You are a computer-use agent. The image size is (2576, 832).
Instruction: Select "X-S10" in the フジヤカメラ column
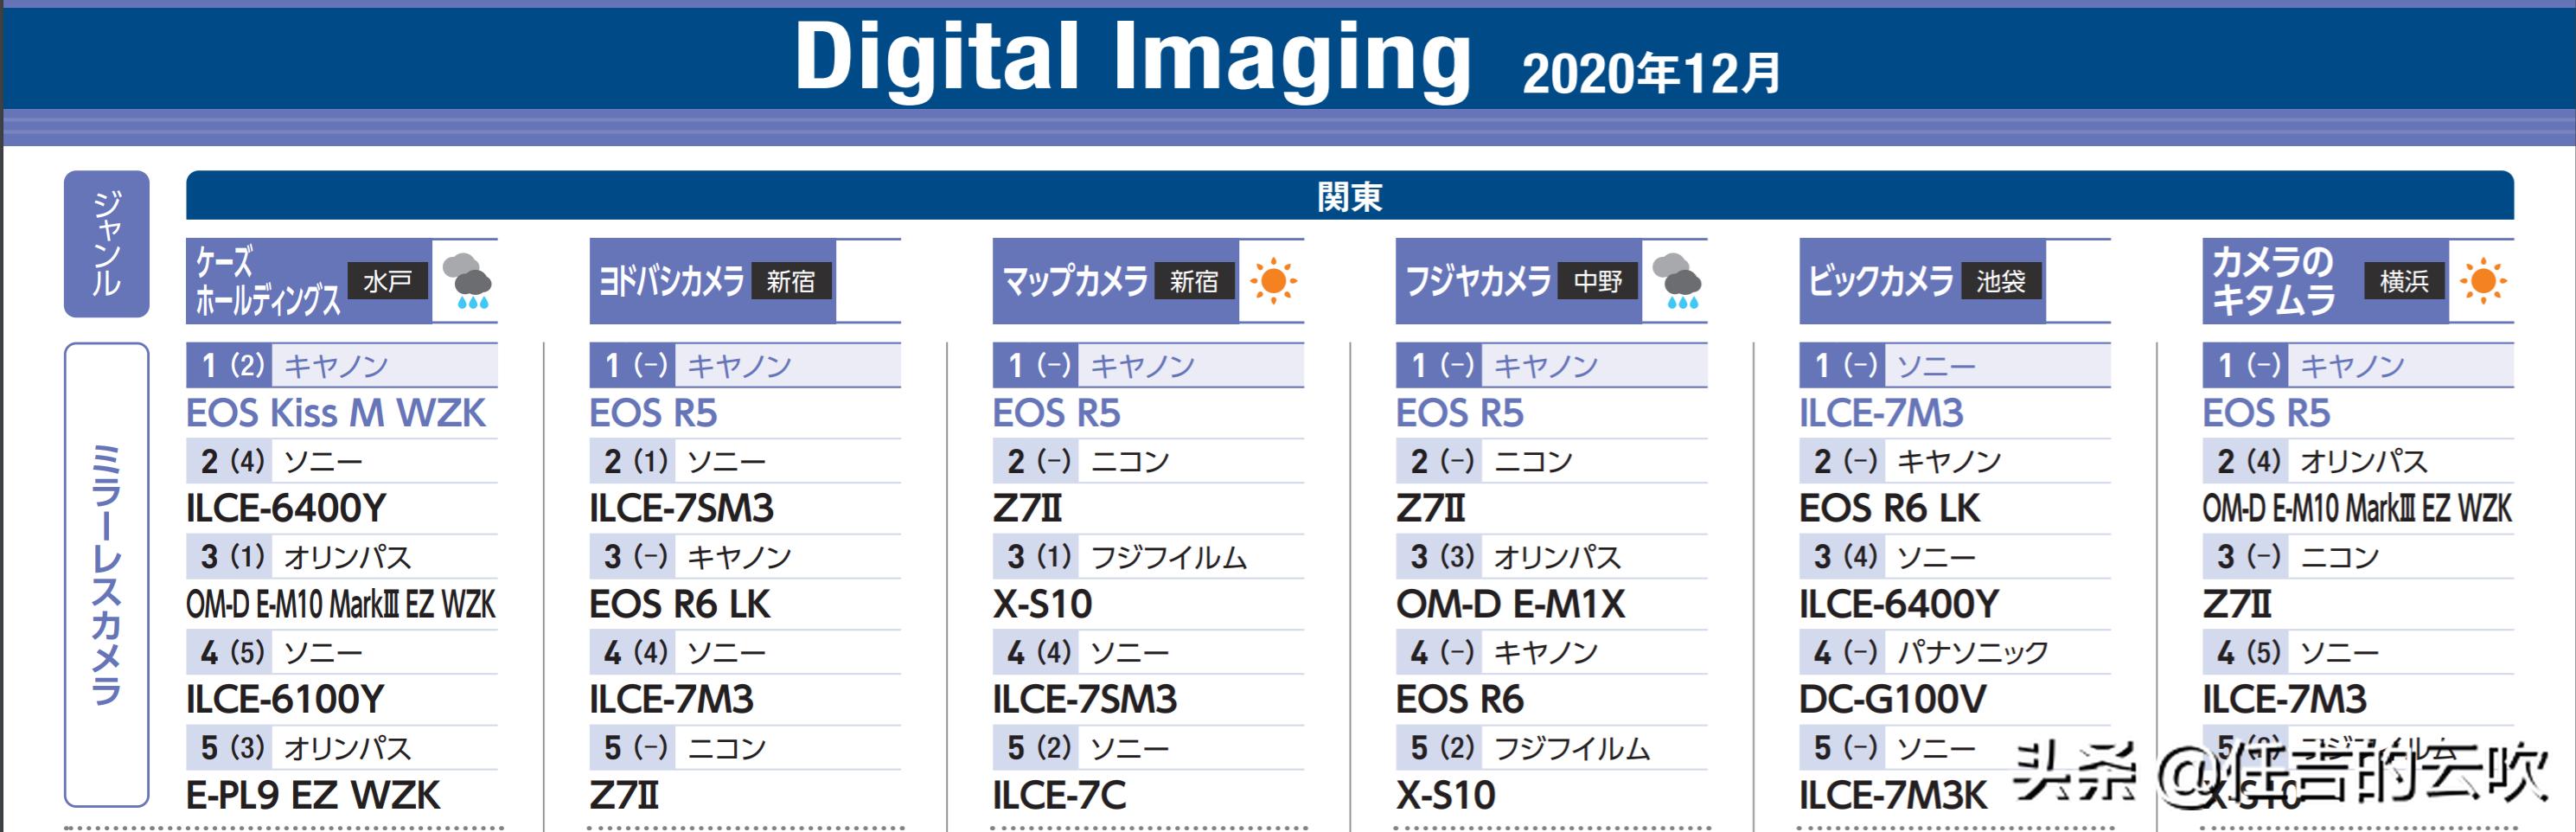pos(1446,795)
